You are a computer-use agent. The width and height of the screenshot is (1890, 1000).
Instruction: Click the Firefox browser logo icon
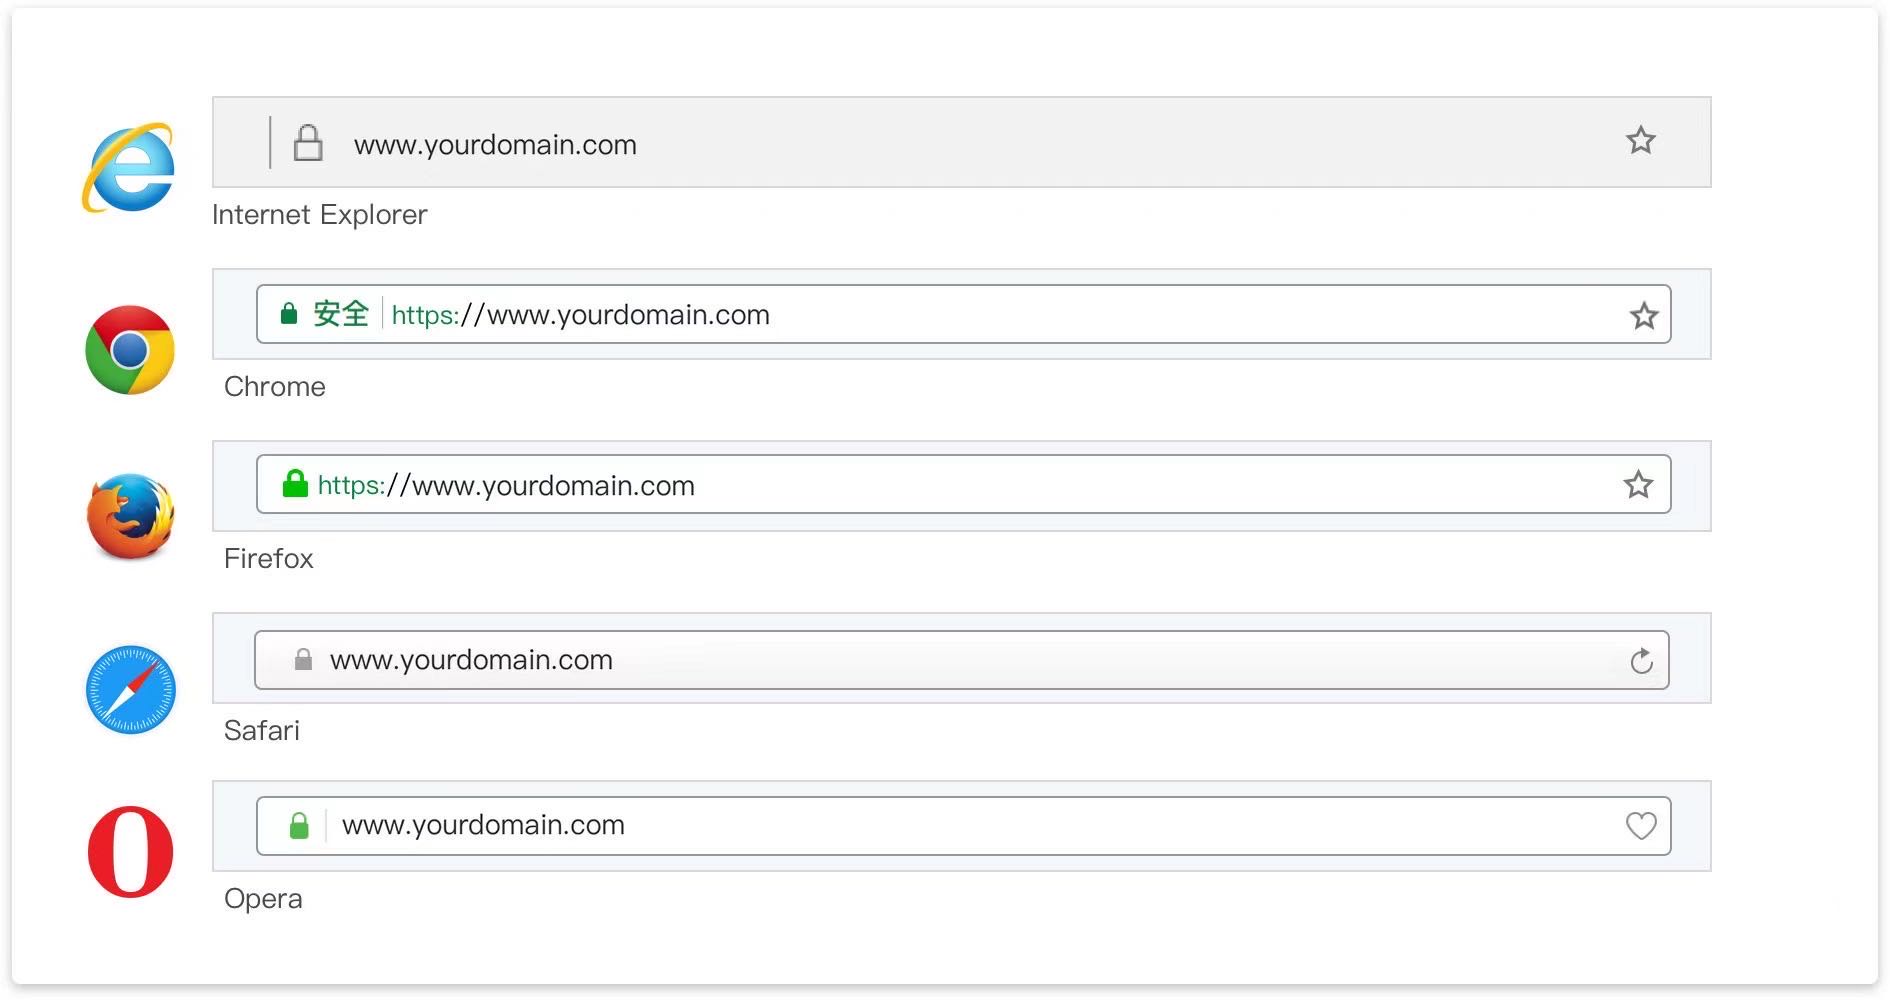[130, 517]
